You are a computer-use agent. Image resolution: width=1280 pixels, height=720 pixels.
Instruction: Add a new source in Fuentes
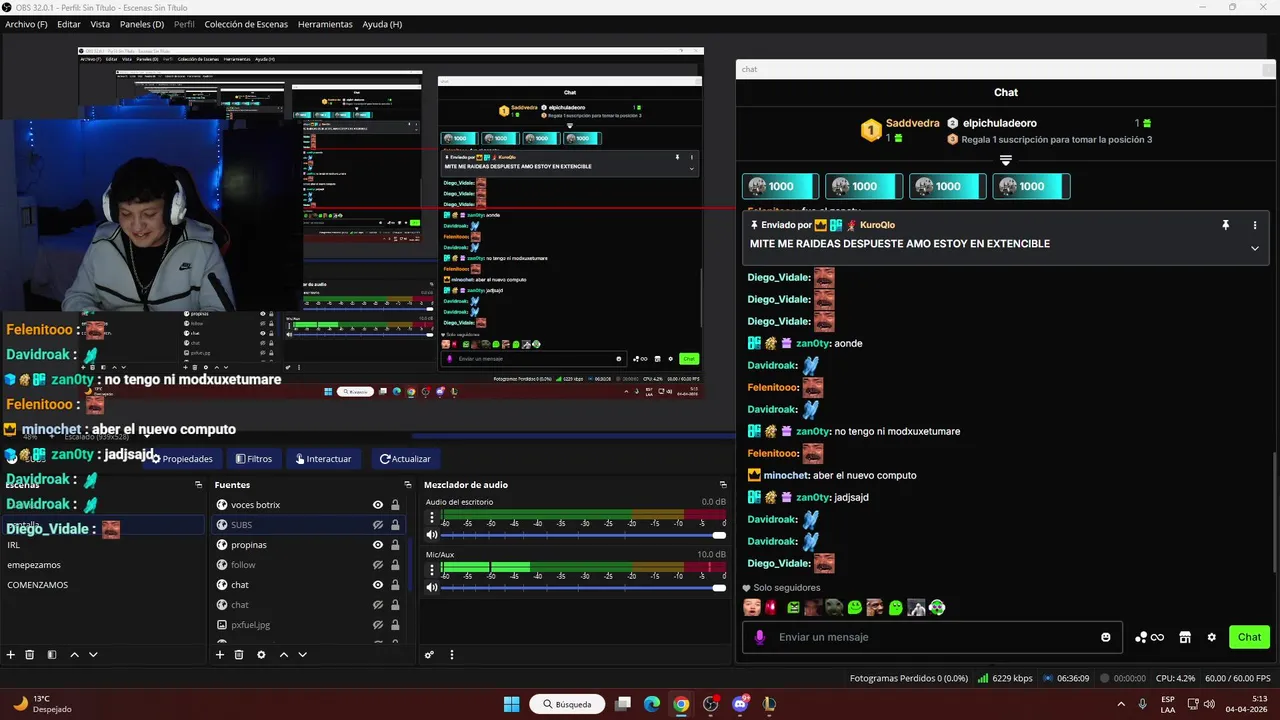tap(220, 655)
